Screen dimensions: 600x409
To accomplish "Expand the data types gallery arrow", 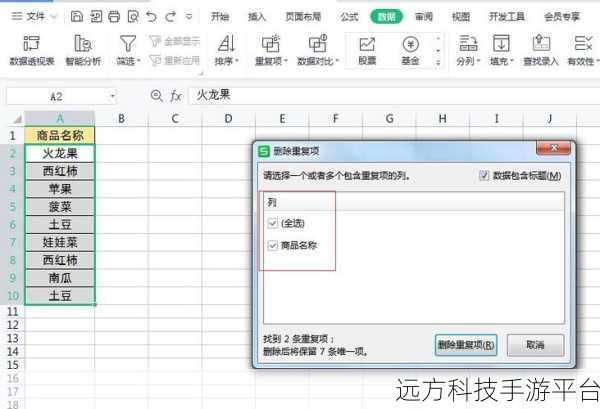I will pos(438,63).
